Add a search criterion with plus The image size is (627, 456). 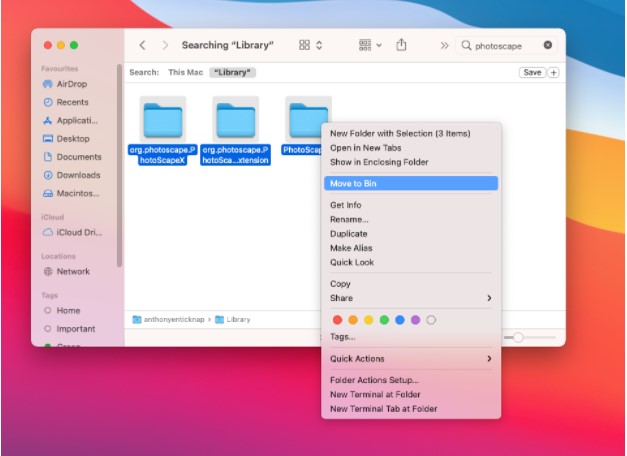(553, 72)
